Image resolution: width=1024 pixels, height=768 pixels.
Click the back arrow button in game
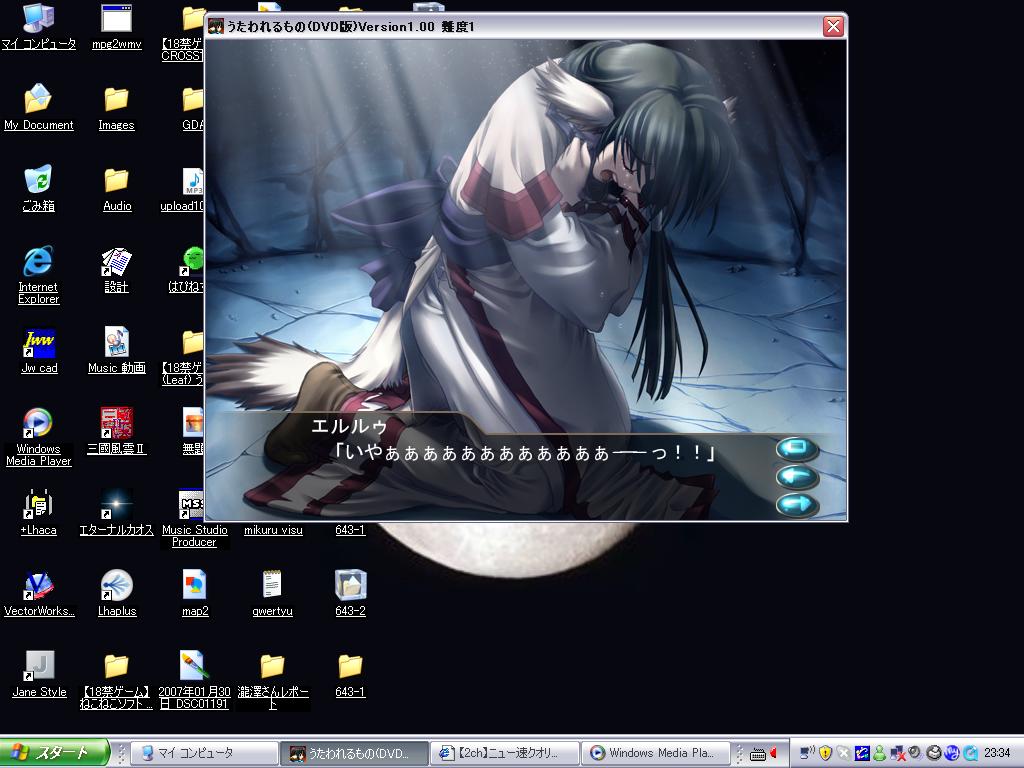(797, 476)
